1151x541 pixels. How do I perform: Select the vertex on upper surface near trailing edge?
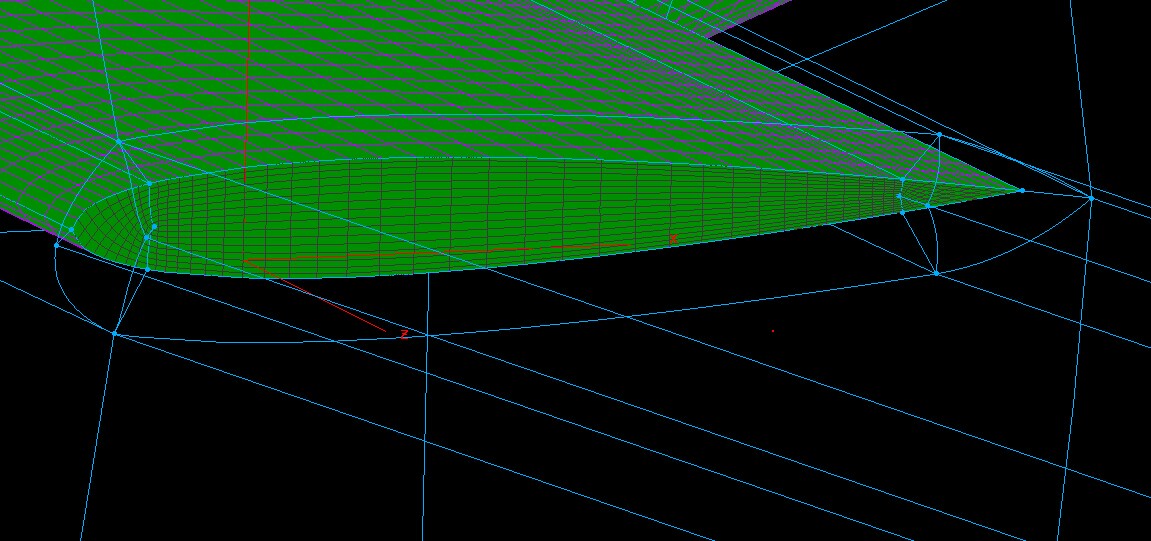(902, 180)
